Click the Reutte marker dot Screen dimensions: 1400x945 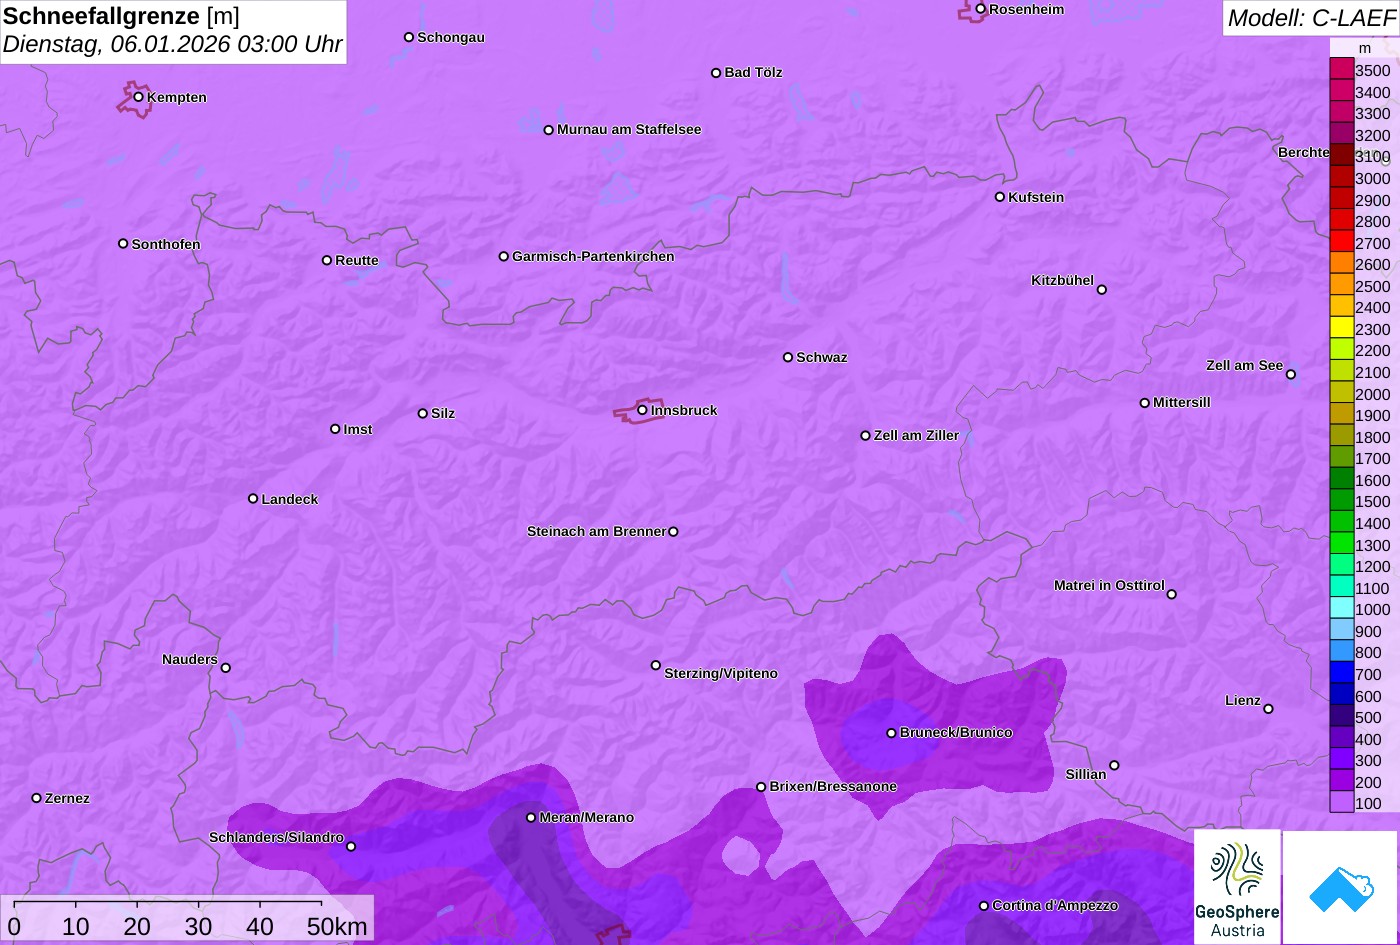(x=327, y=260)
